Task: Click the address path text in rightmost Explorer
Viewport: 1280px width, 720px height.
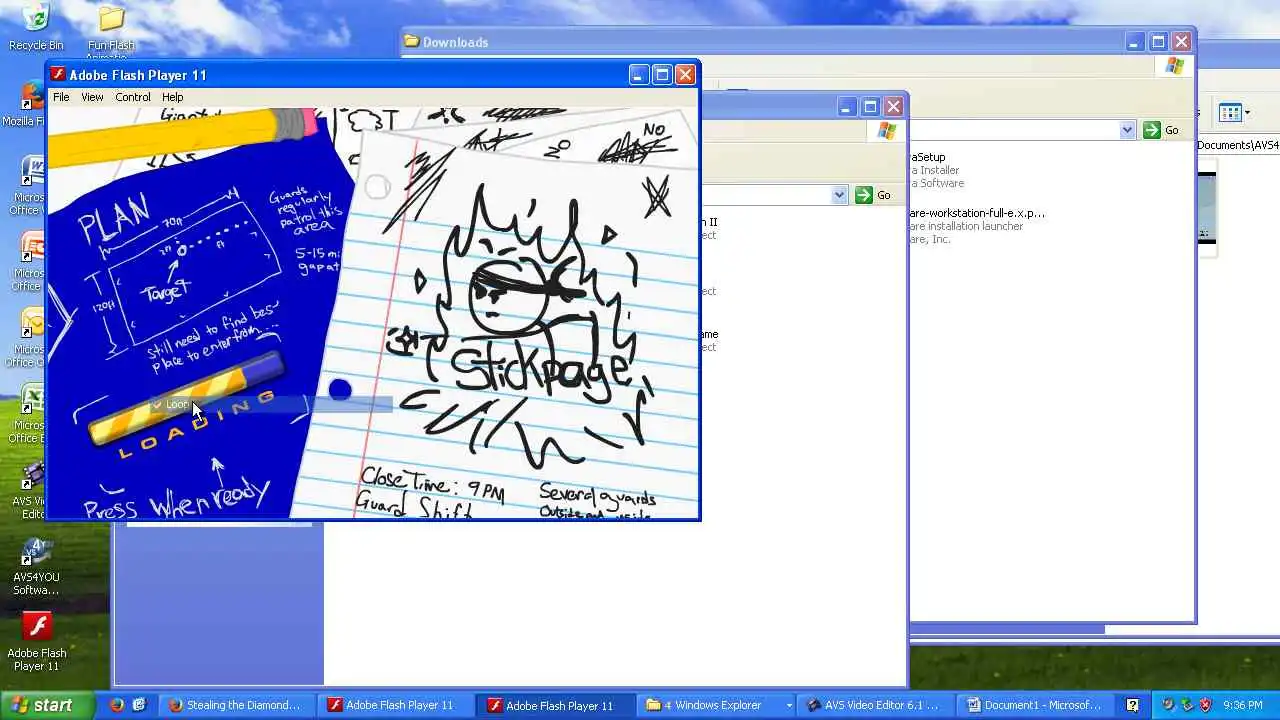Action: pyautogui.click(x=1238, y=145)
